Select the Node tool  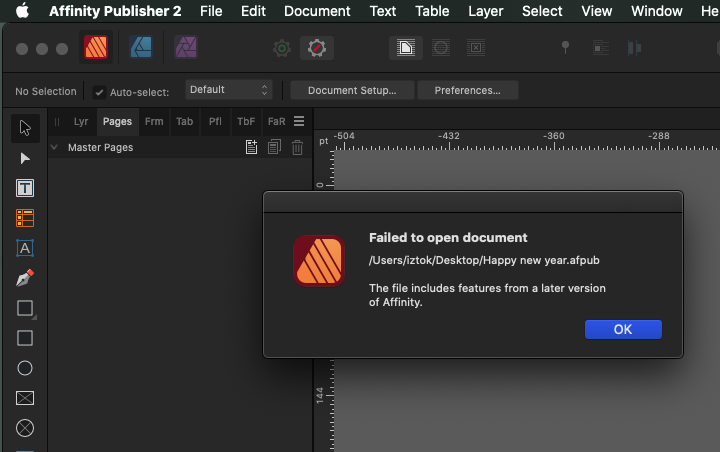coord(25,158)
